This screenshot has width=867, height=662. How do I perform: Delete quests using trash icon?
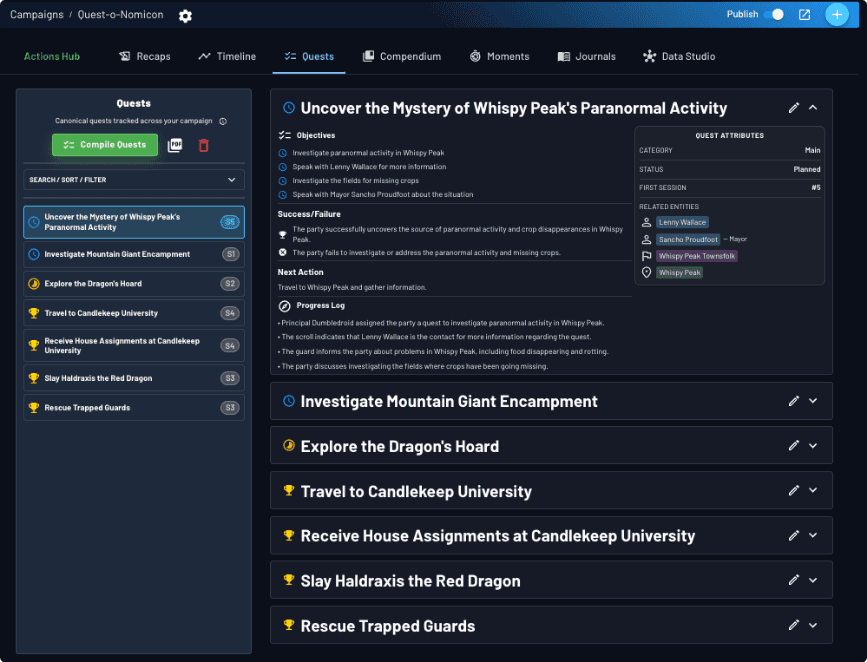(203, 145)
